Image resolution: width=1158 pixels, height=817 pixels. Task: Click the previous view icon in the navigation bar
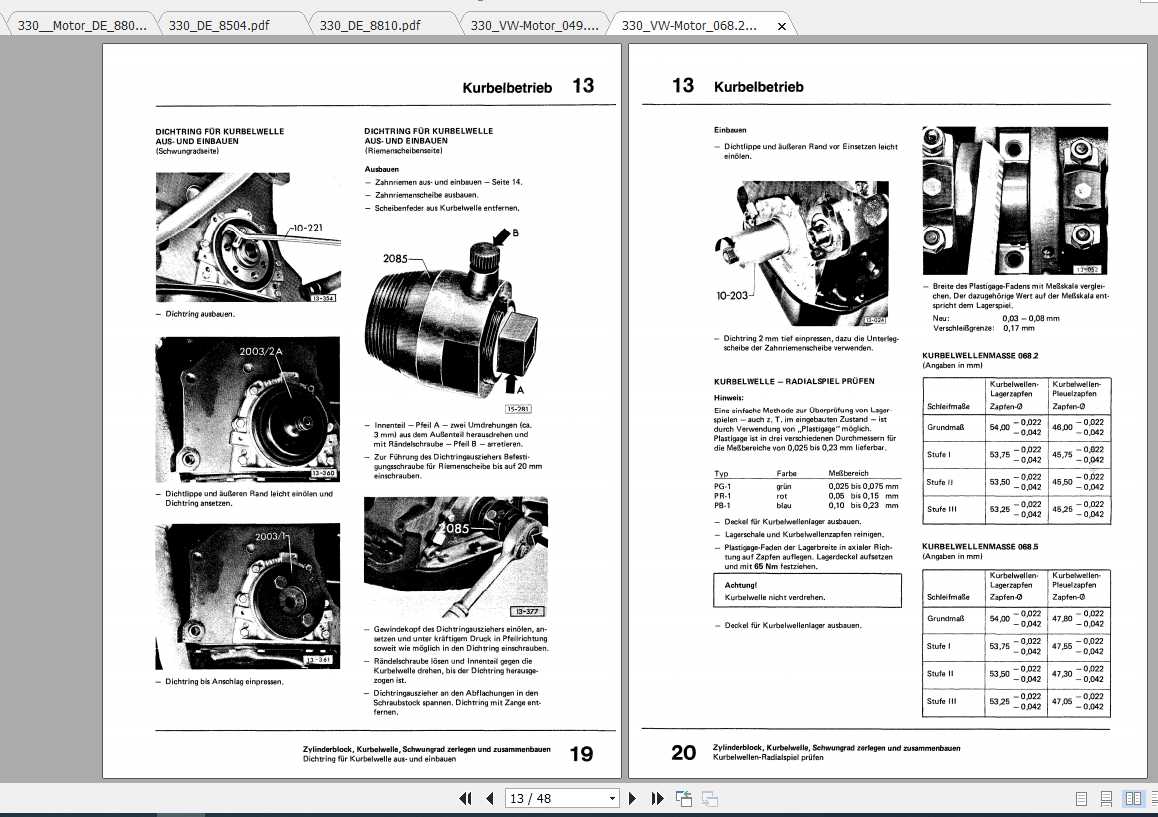click(x=684, y=798)
